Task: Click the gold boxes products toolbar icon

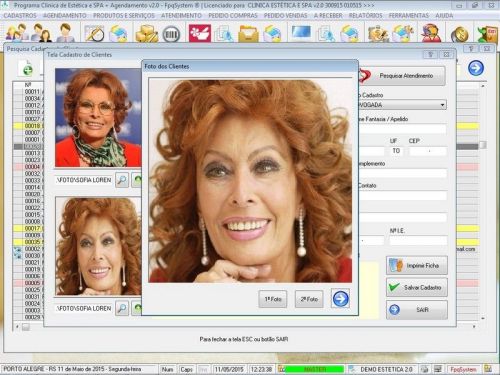Action: [147, 33]
